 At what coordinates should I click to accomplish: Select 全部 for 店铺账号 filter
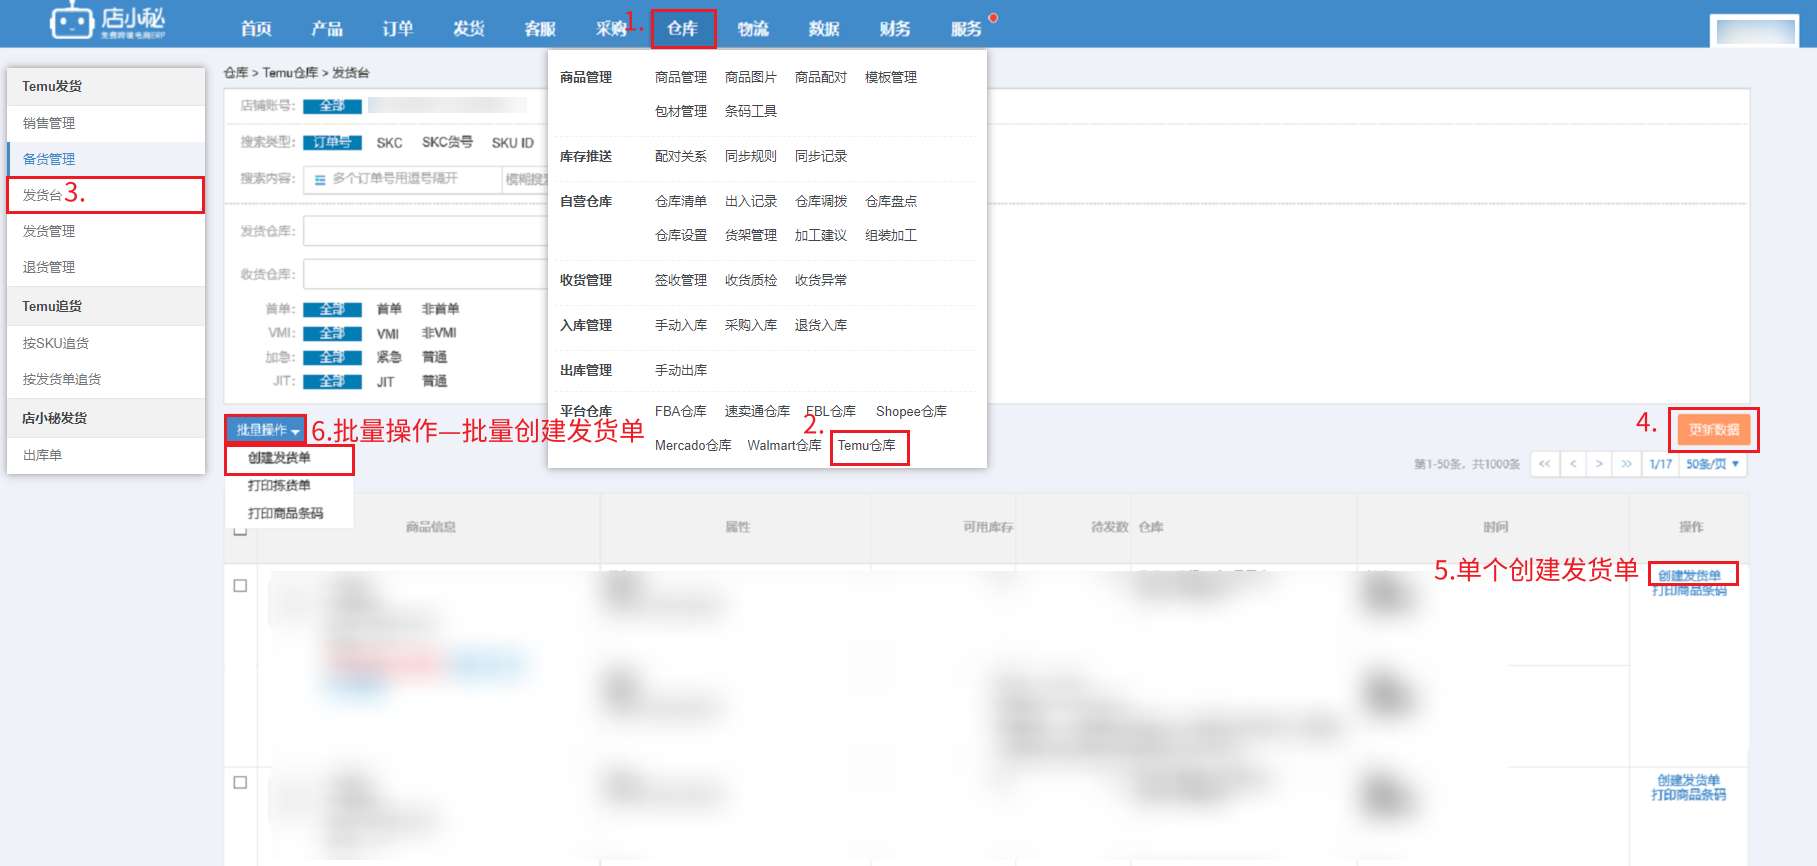(332, 106)
